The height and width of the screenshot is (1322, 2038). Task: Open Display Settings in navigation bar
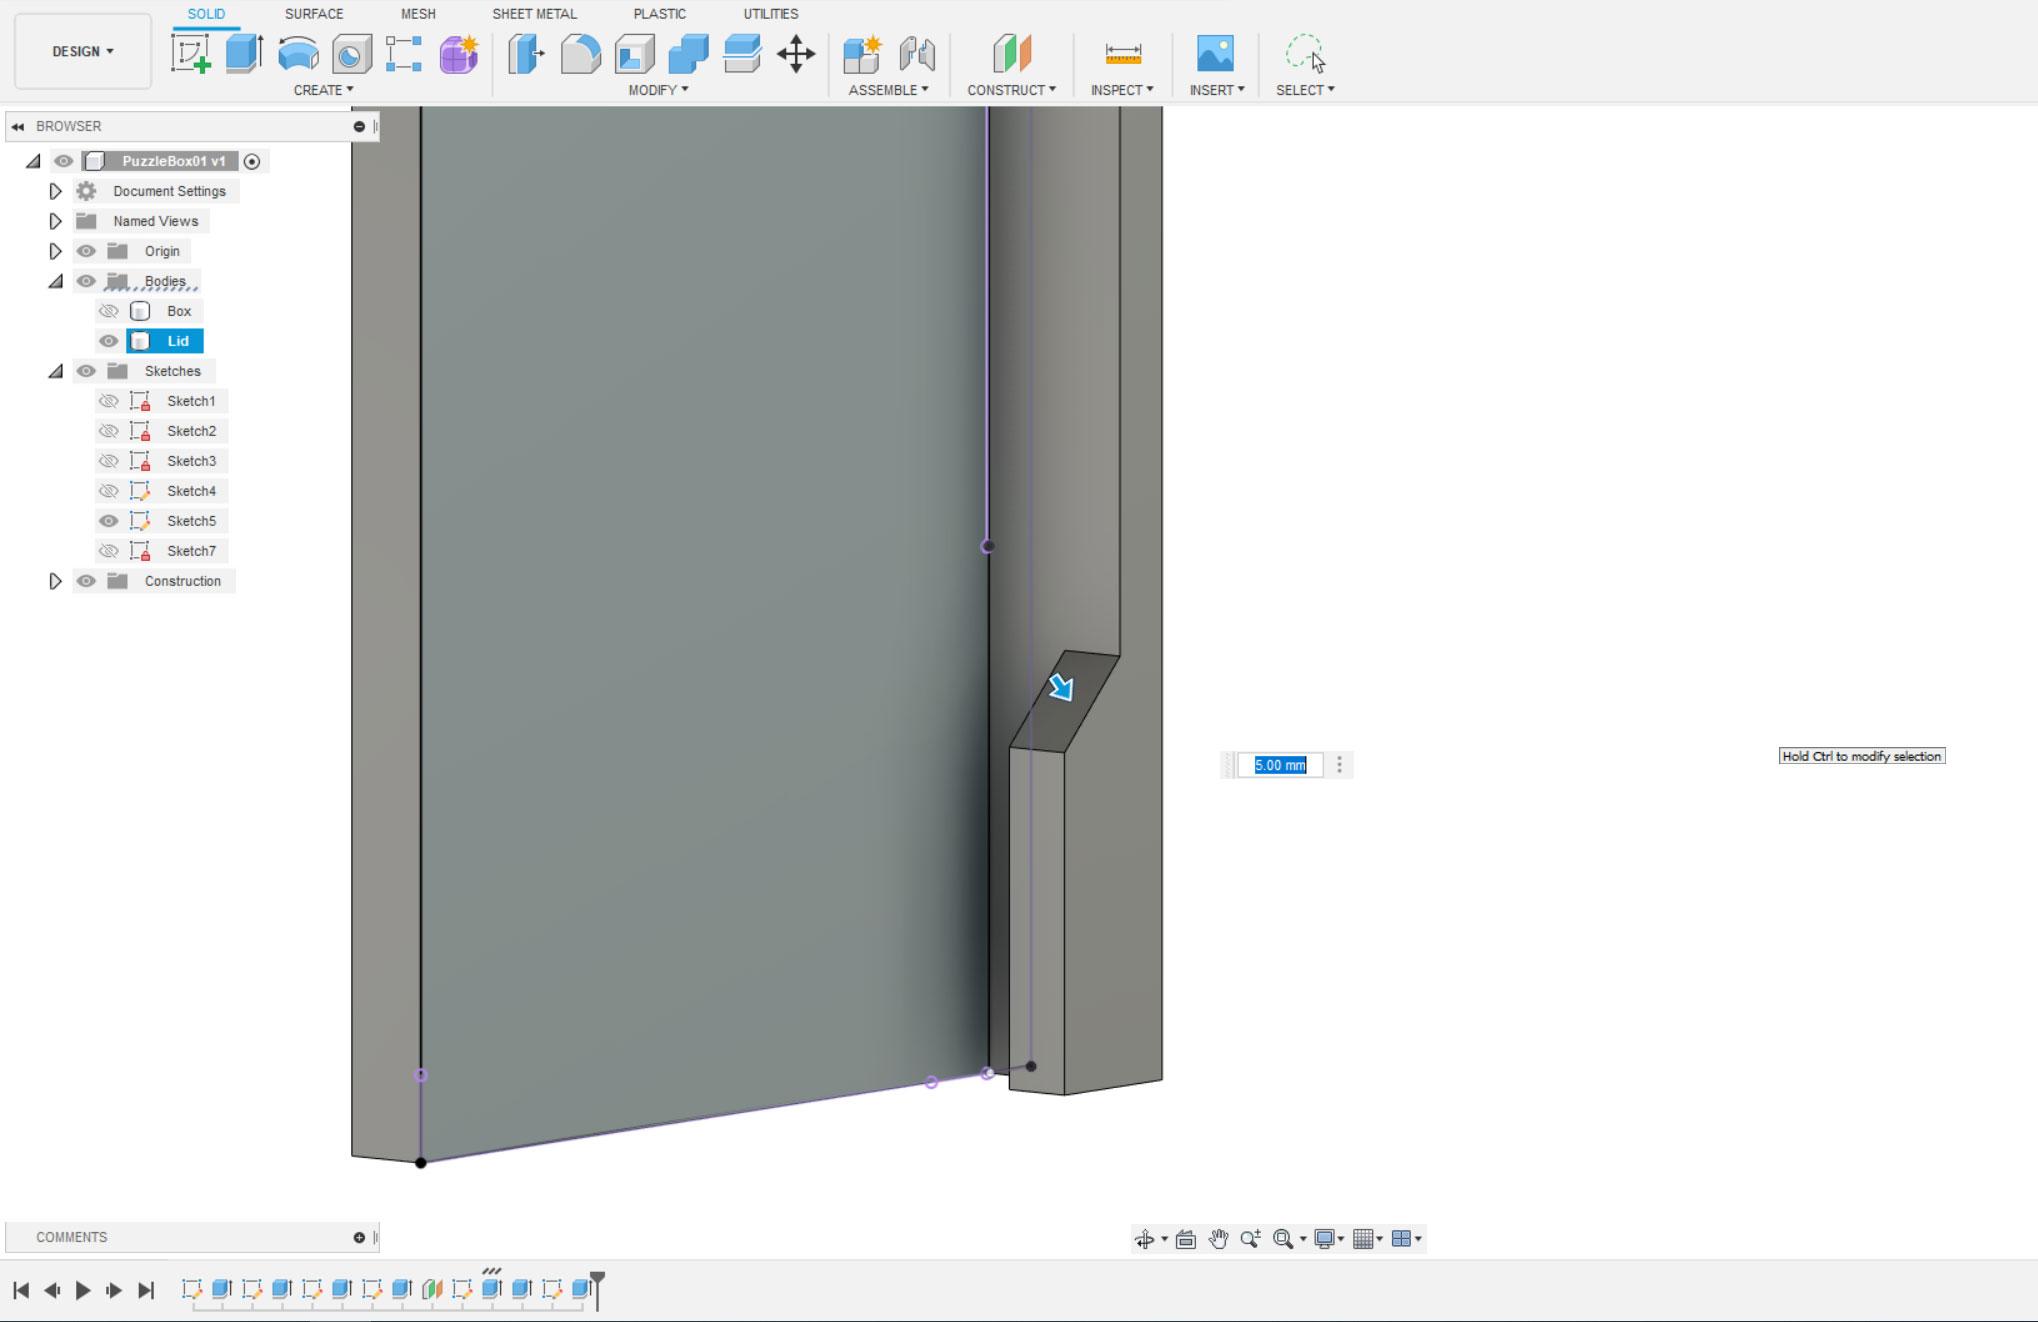click(x=1324, y=1239)
